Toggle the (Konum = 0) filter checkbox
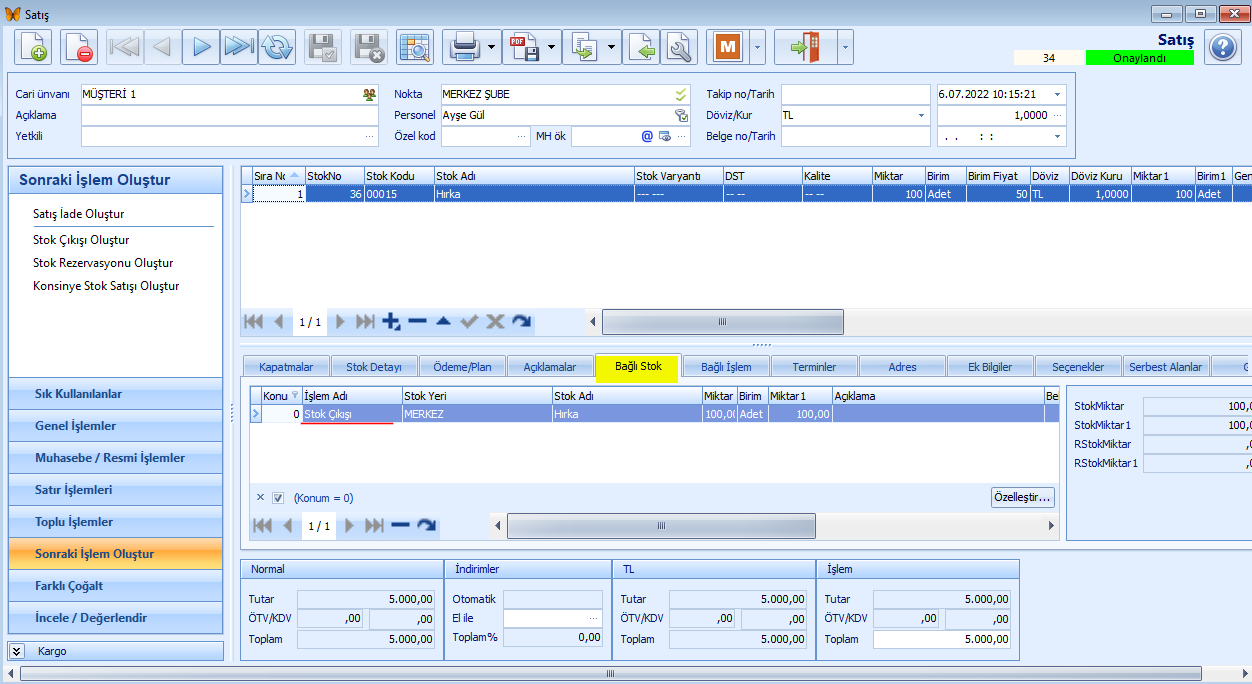 (278, 498)
